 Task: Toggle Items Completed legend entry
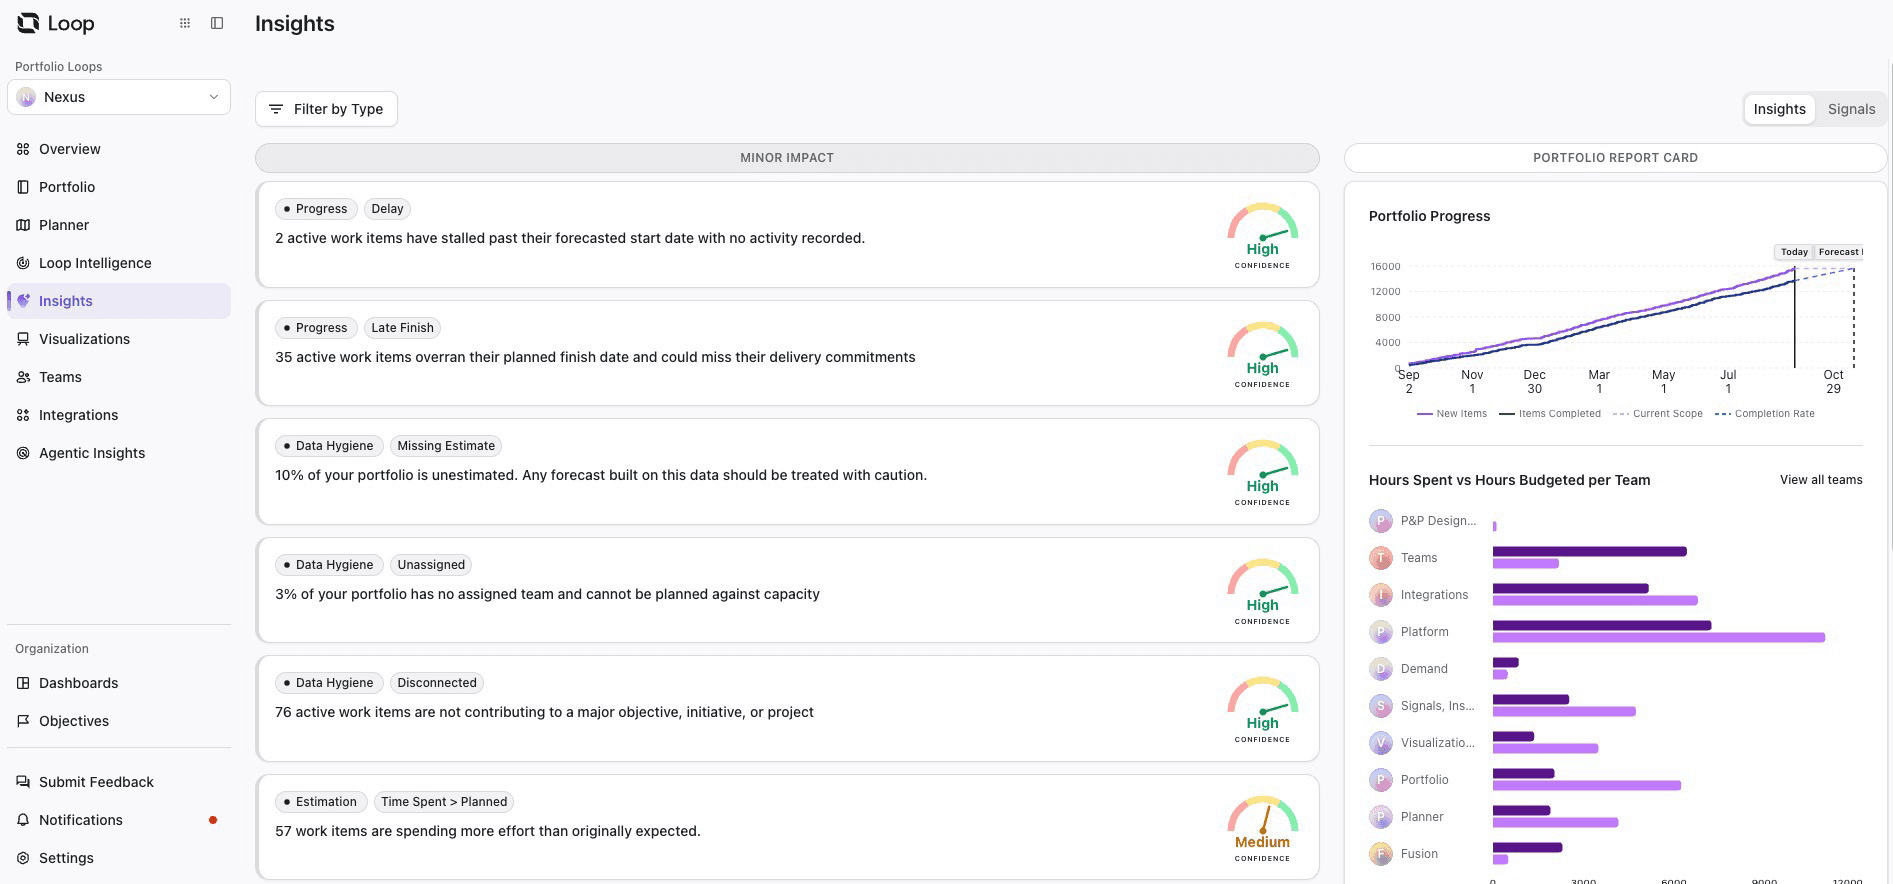click(x=1550, y=414)
